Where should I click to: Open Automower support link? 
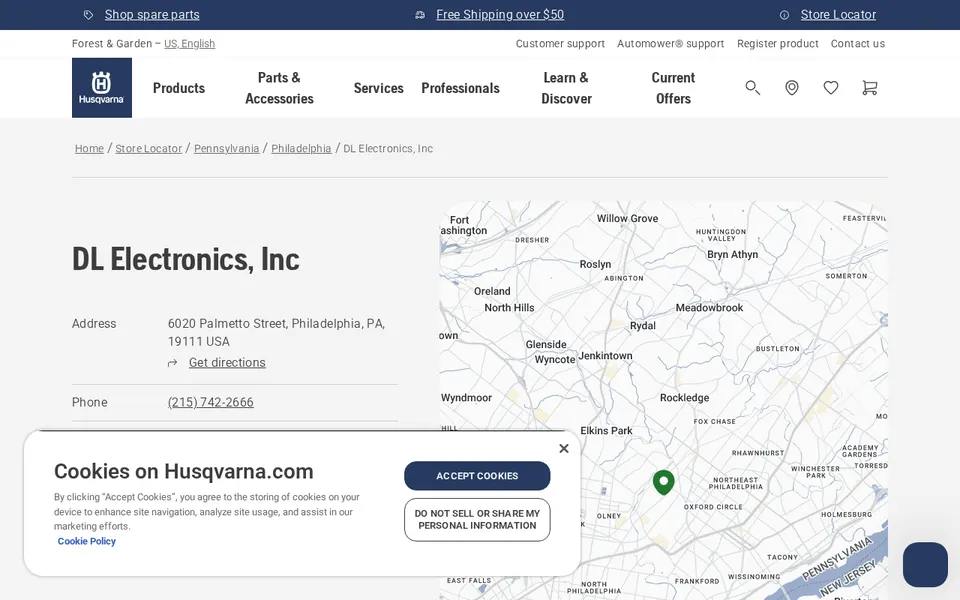tap(670, 43)
